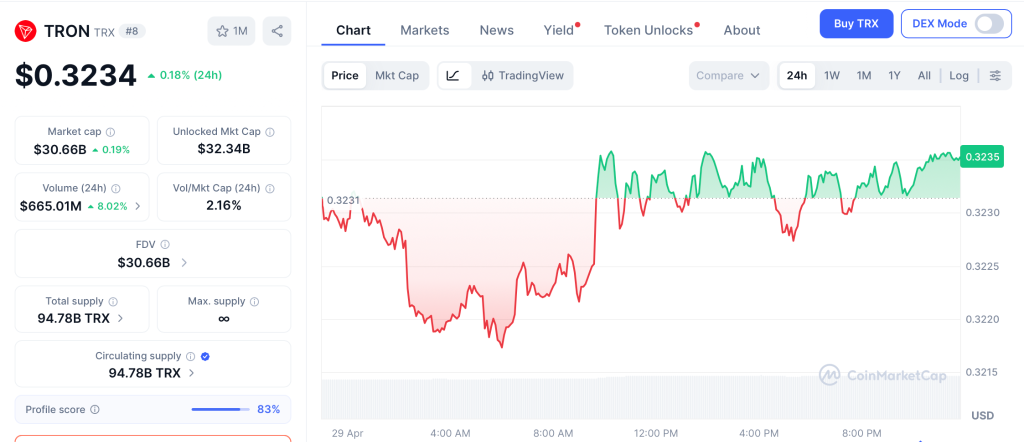Select the line chart type icon

453,75
